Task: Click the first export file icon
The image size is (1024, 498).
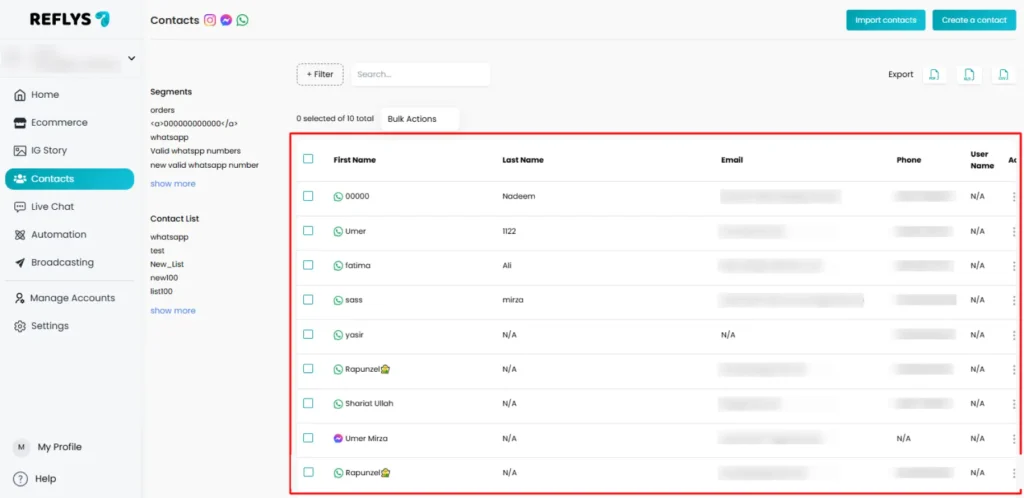Action: pyautogui.click(x=934, y=74)
